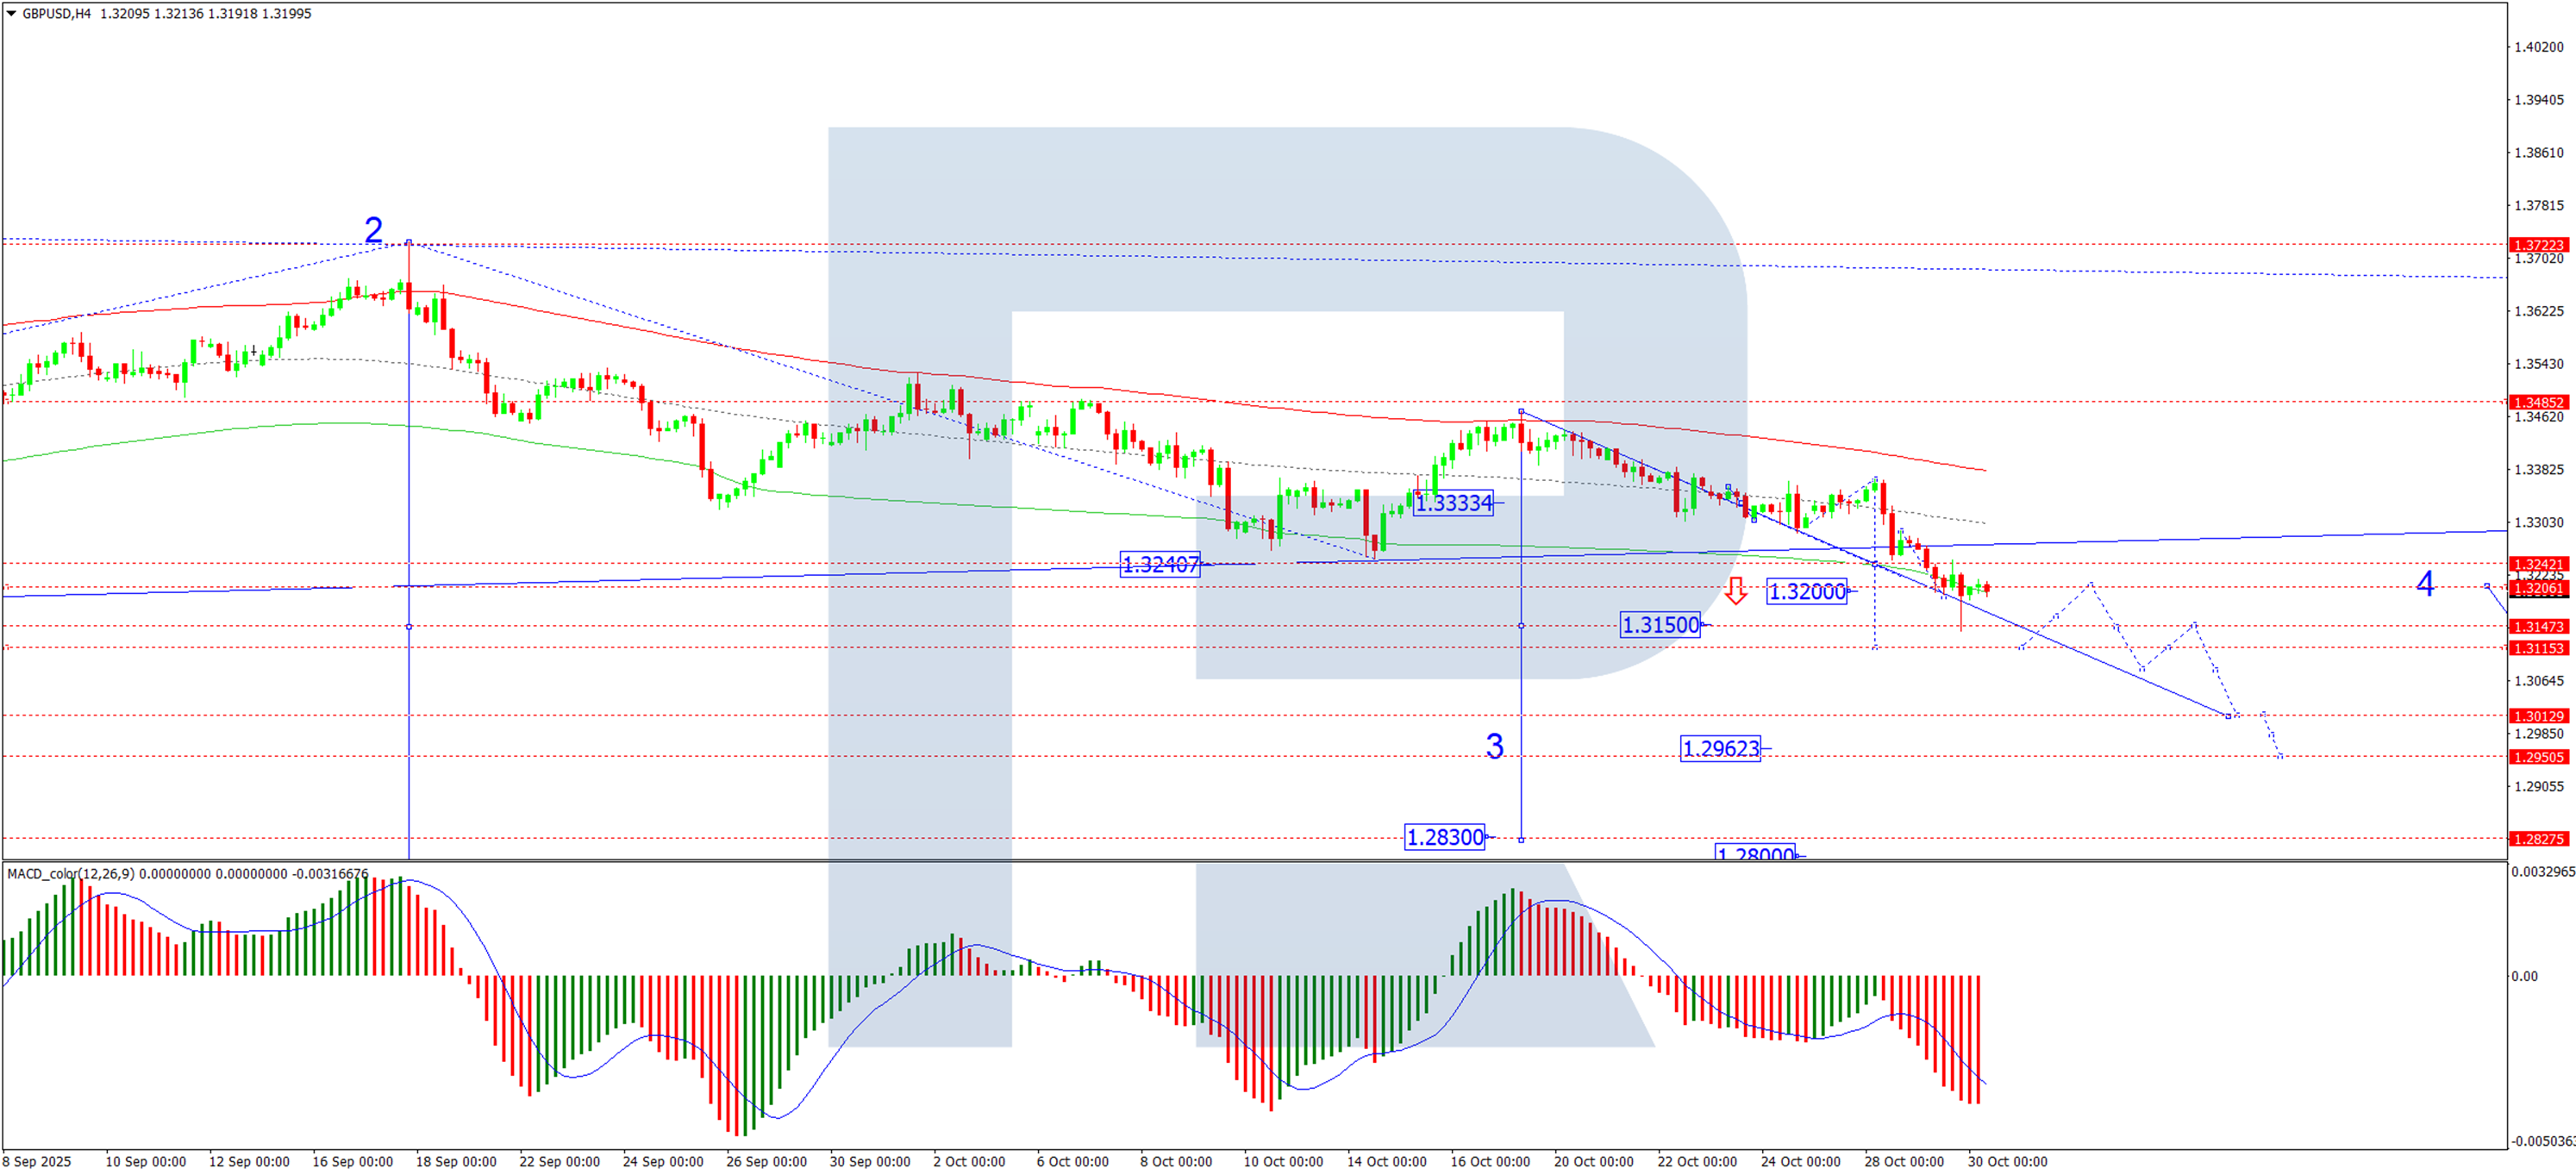This screenshot has height=1175, width=2576.
Task: Select the red 1.37223 level tag
Action: 2538,245
